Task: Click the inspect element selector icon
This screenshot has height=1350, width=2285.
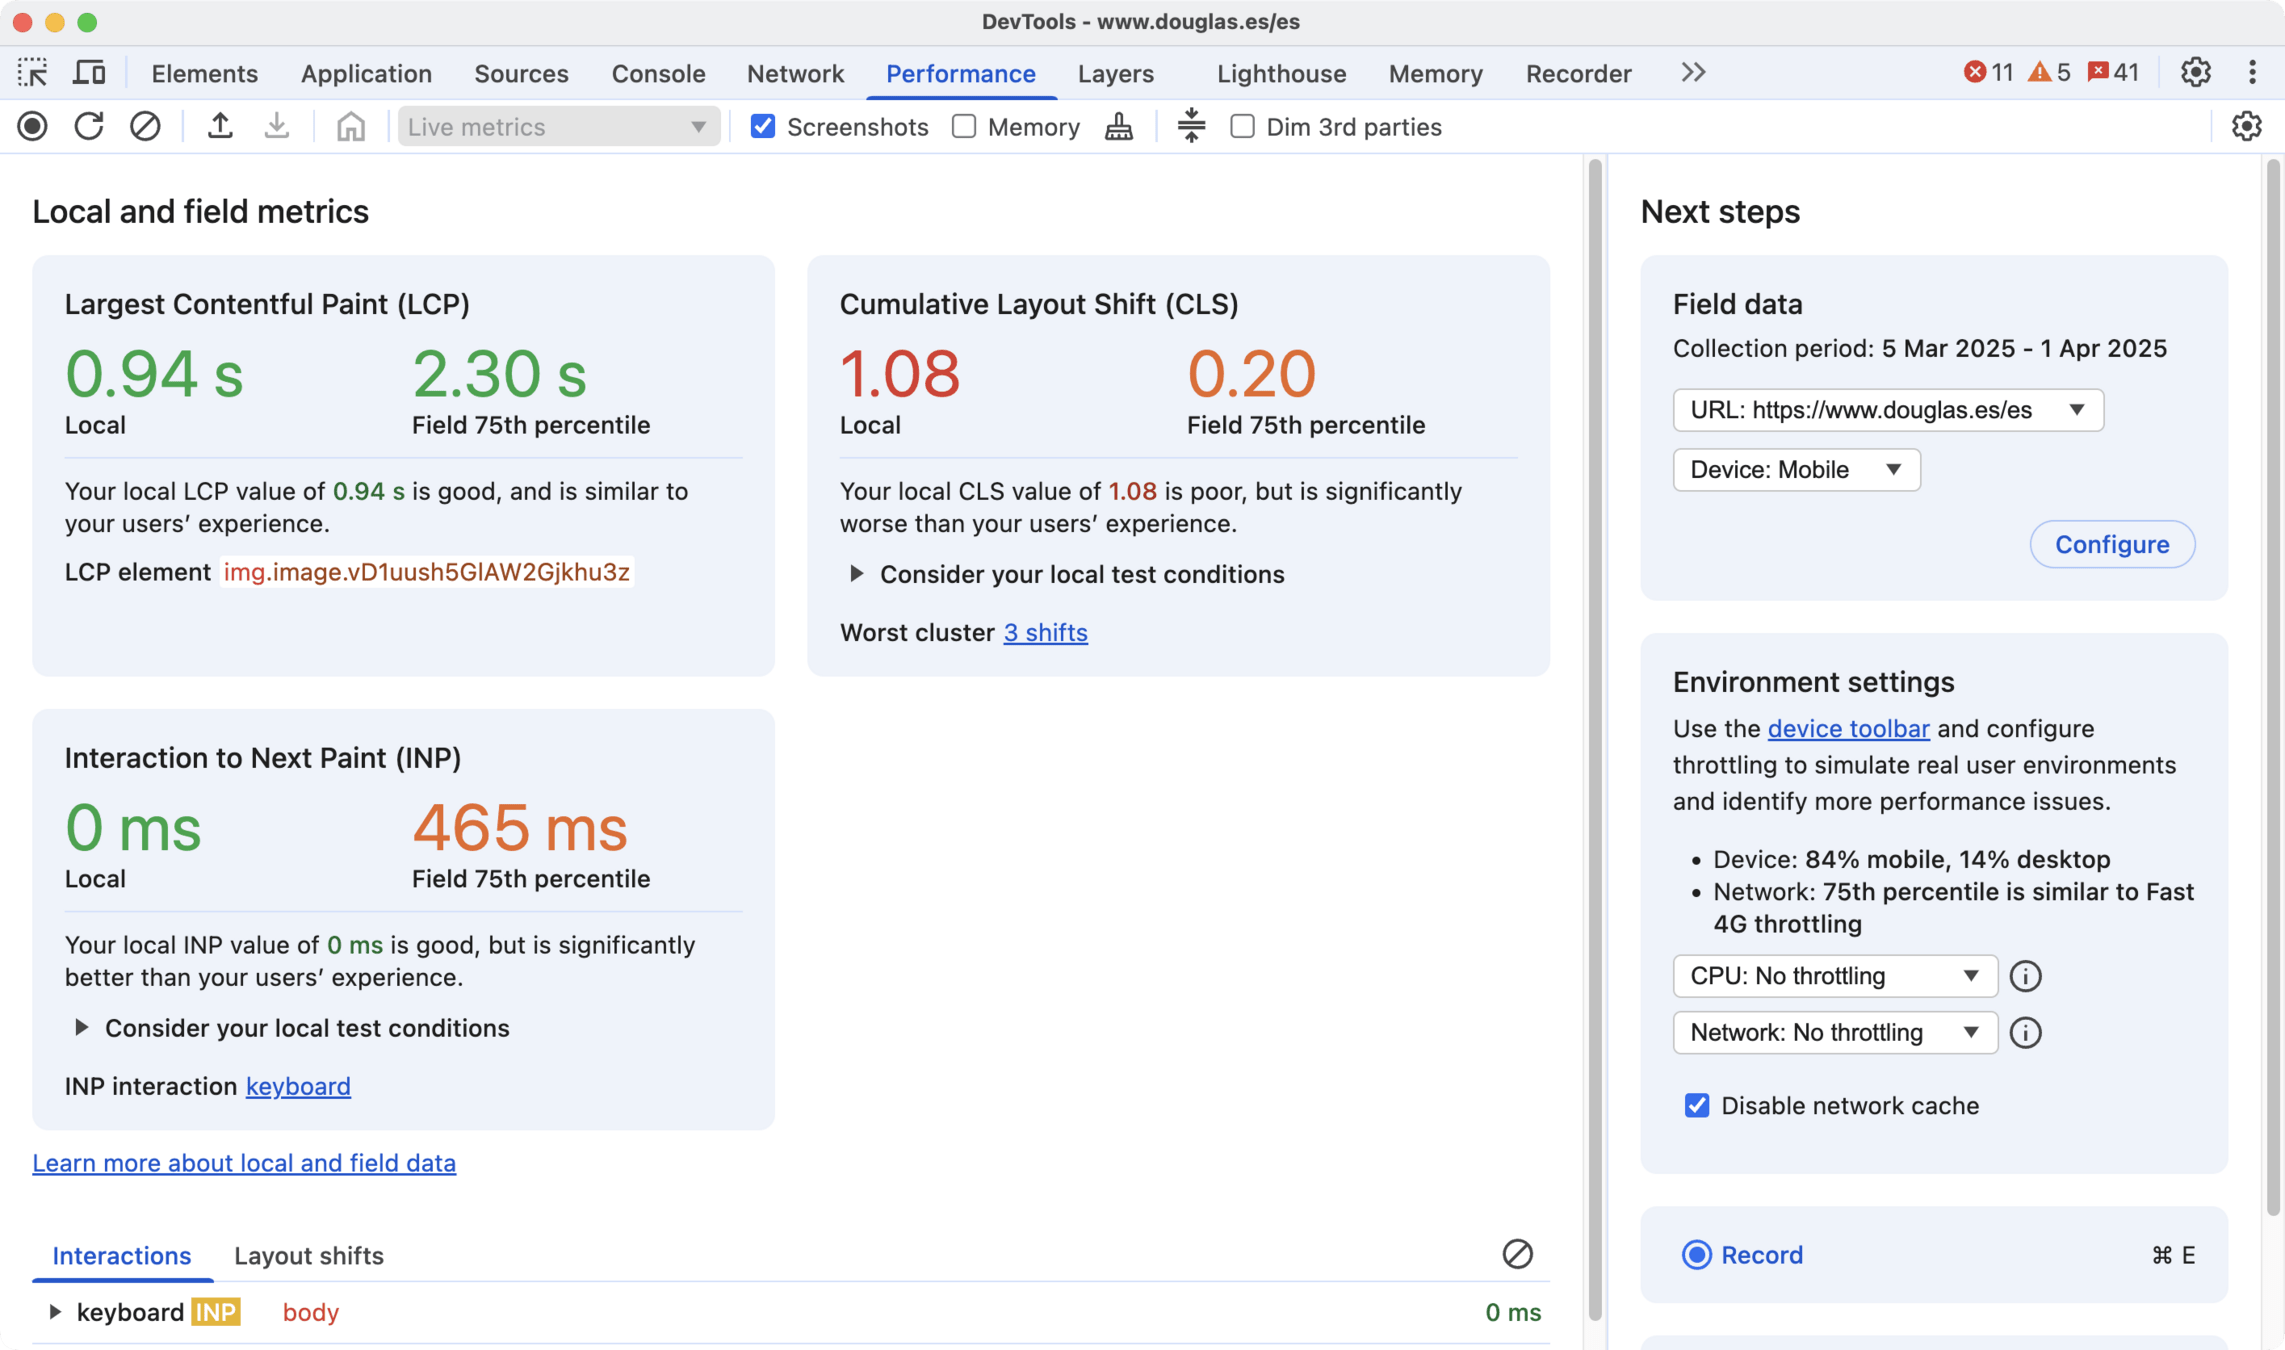Action: (32, 73)
